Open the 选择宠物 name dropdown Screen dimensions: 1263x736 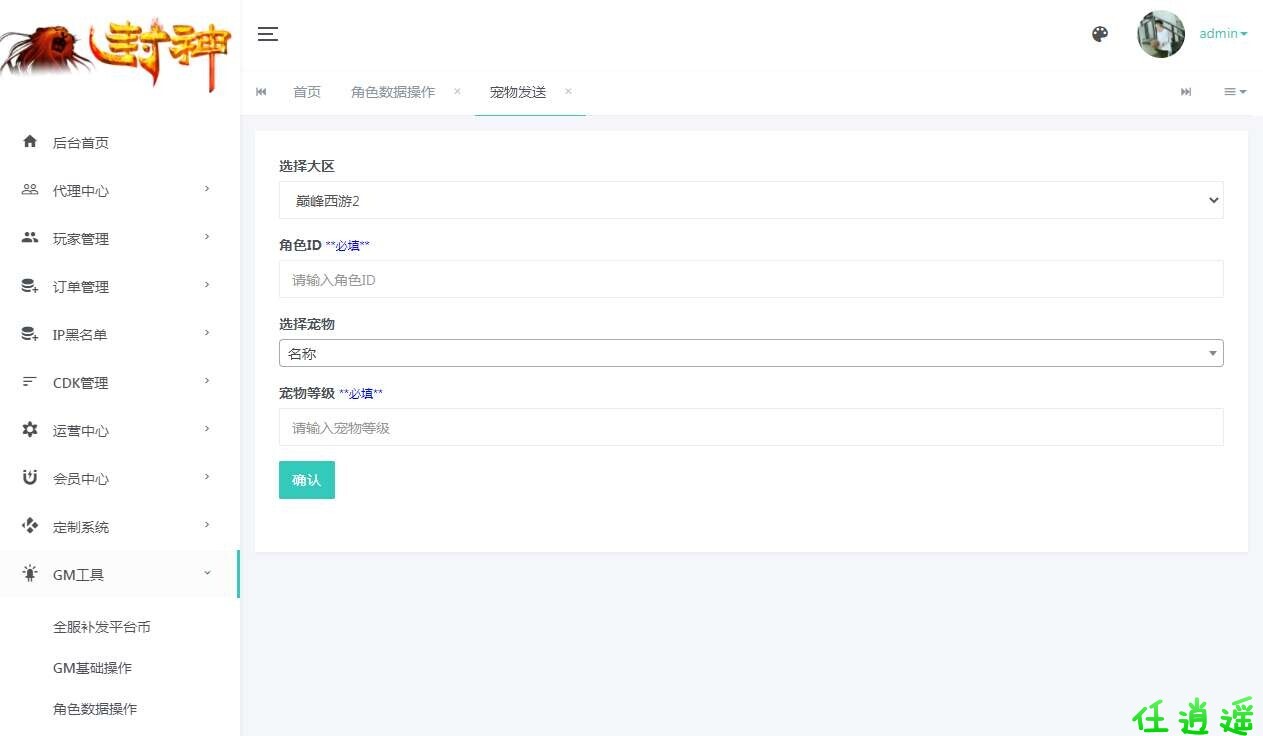tap(750, 353)
